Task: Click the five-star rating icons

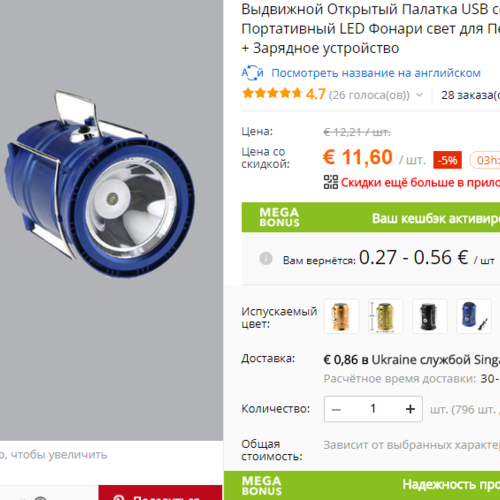Action: click(x=272, y=93)
